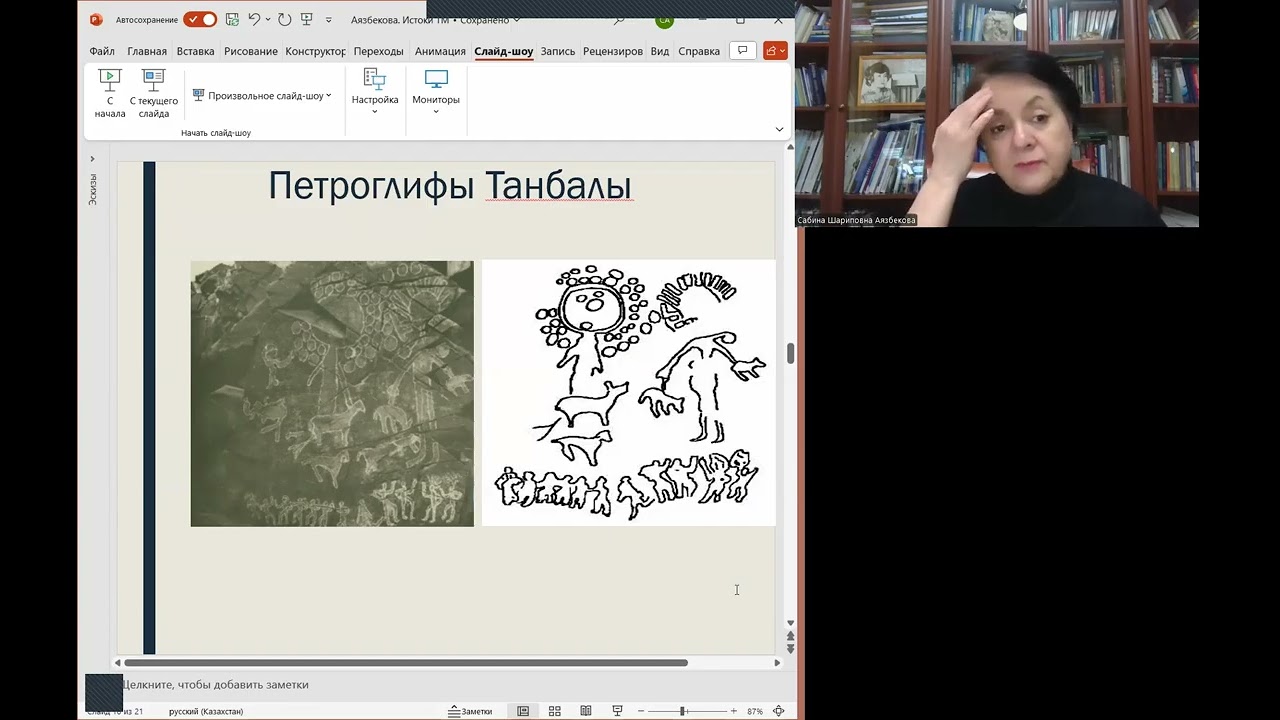Select the Слайд-шоу tab

pyautogui.click(x=504, y=51)
